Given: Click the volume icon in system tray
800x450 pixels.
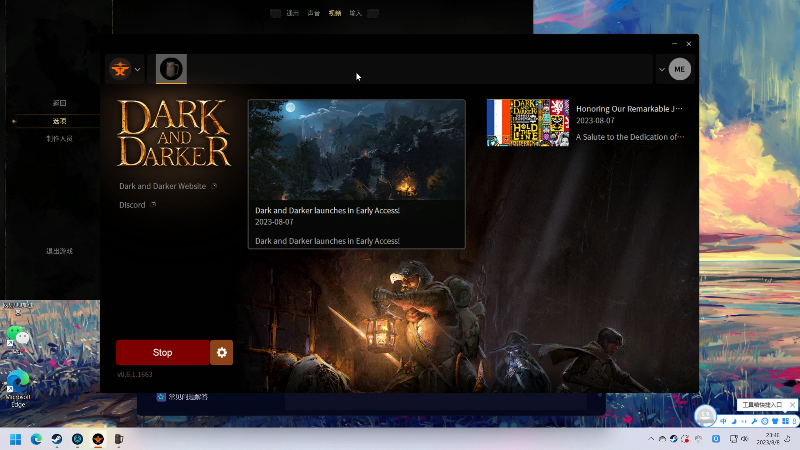Looking at the screenshot, I should click(x=744, y=439).
